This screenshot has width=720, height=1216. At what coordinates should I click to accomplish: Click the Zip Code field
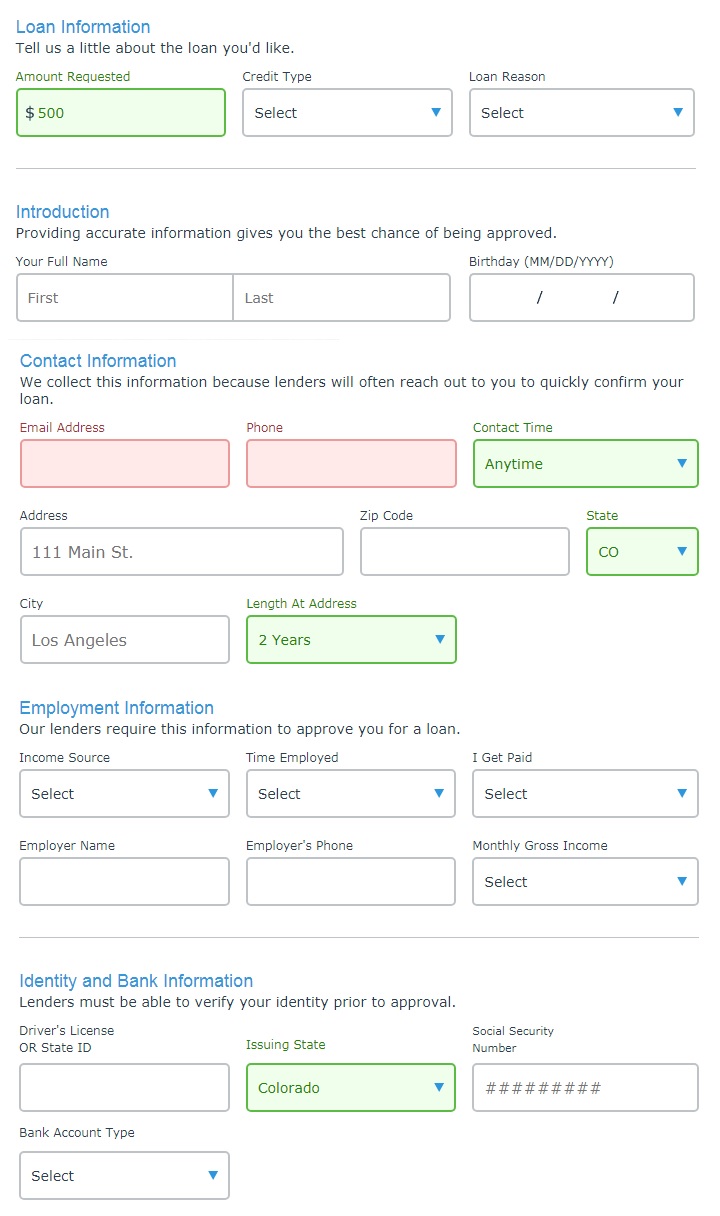coord(465,552)
